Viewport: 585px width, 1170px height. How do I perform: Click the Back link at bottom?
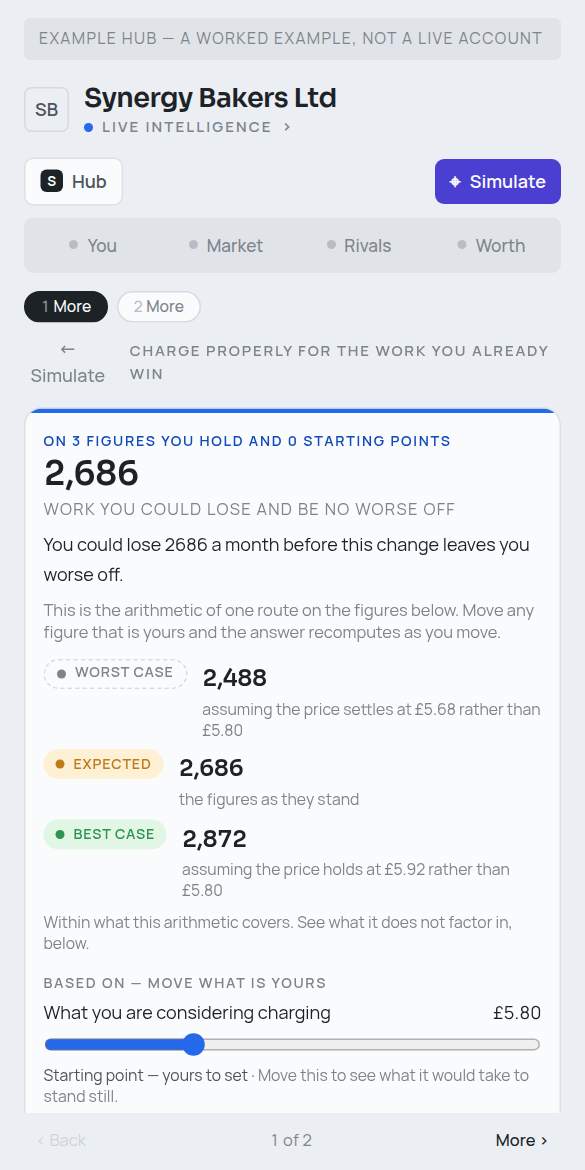(61, 1140)
